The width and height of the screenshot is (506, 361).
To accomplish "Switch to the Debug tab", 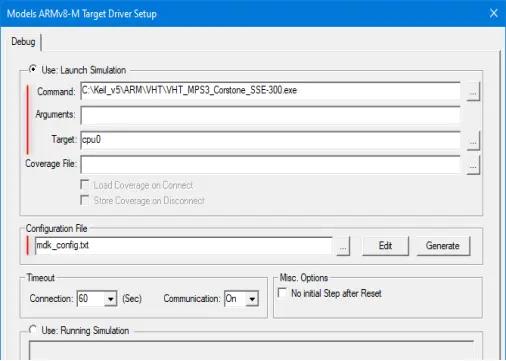I will point(23,42).
